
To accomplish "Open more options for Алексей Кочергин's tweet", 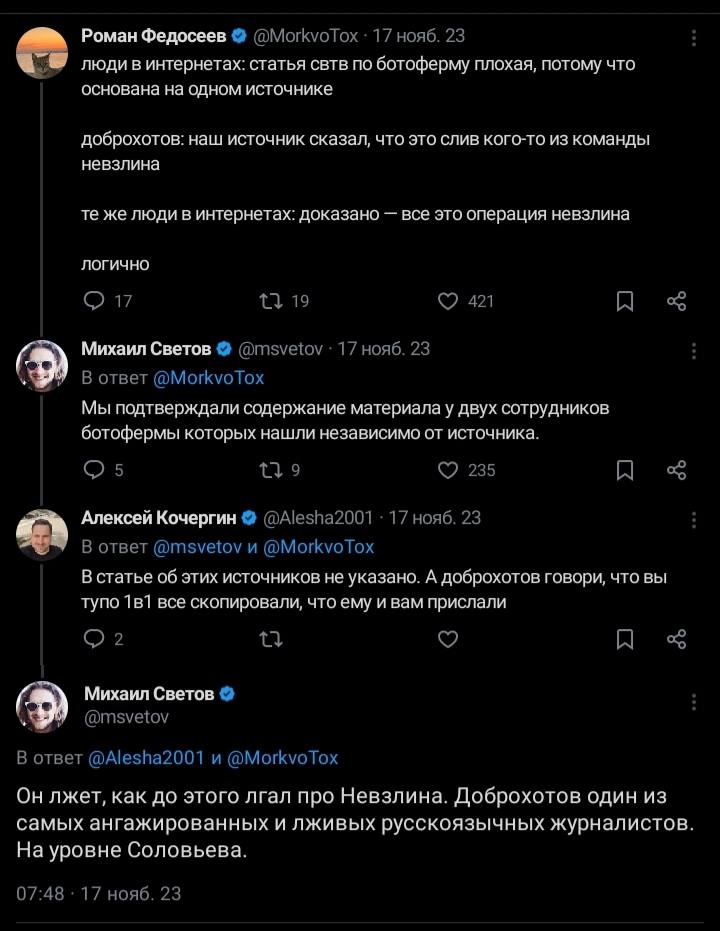I will (x=694, y=520).
